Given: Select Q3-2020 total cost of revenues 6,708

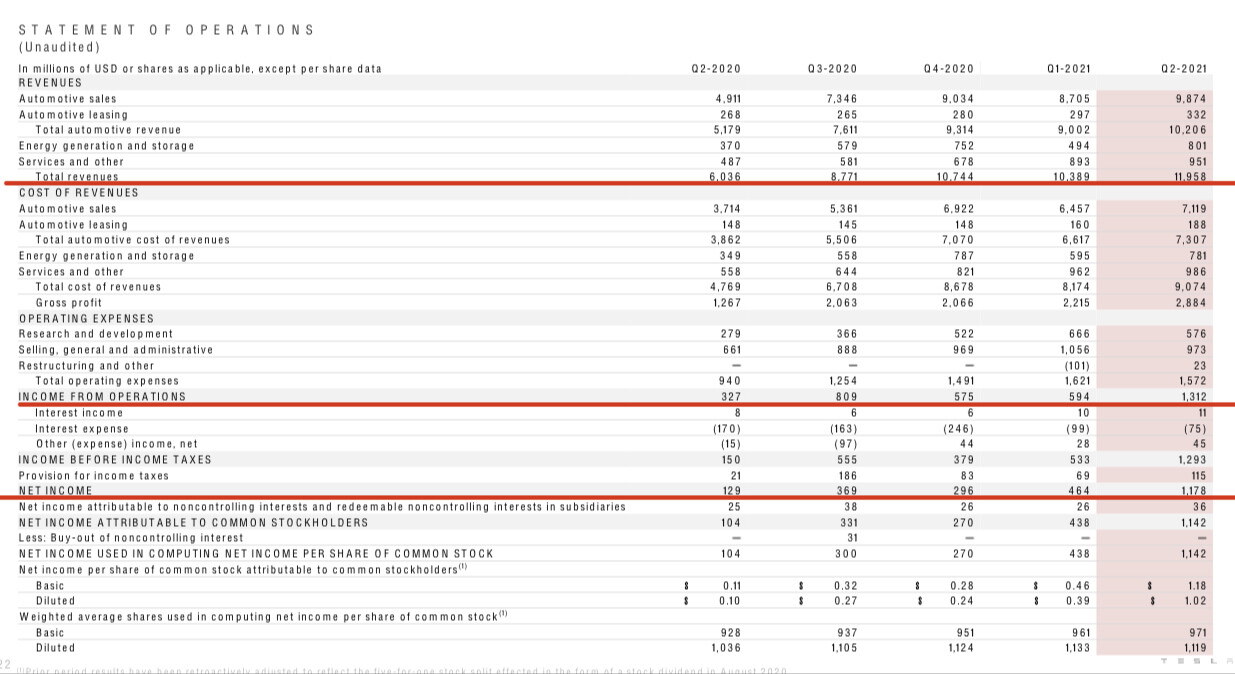Looking at the screenshot, I should click(841, 287).
